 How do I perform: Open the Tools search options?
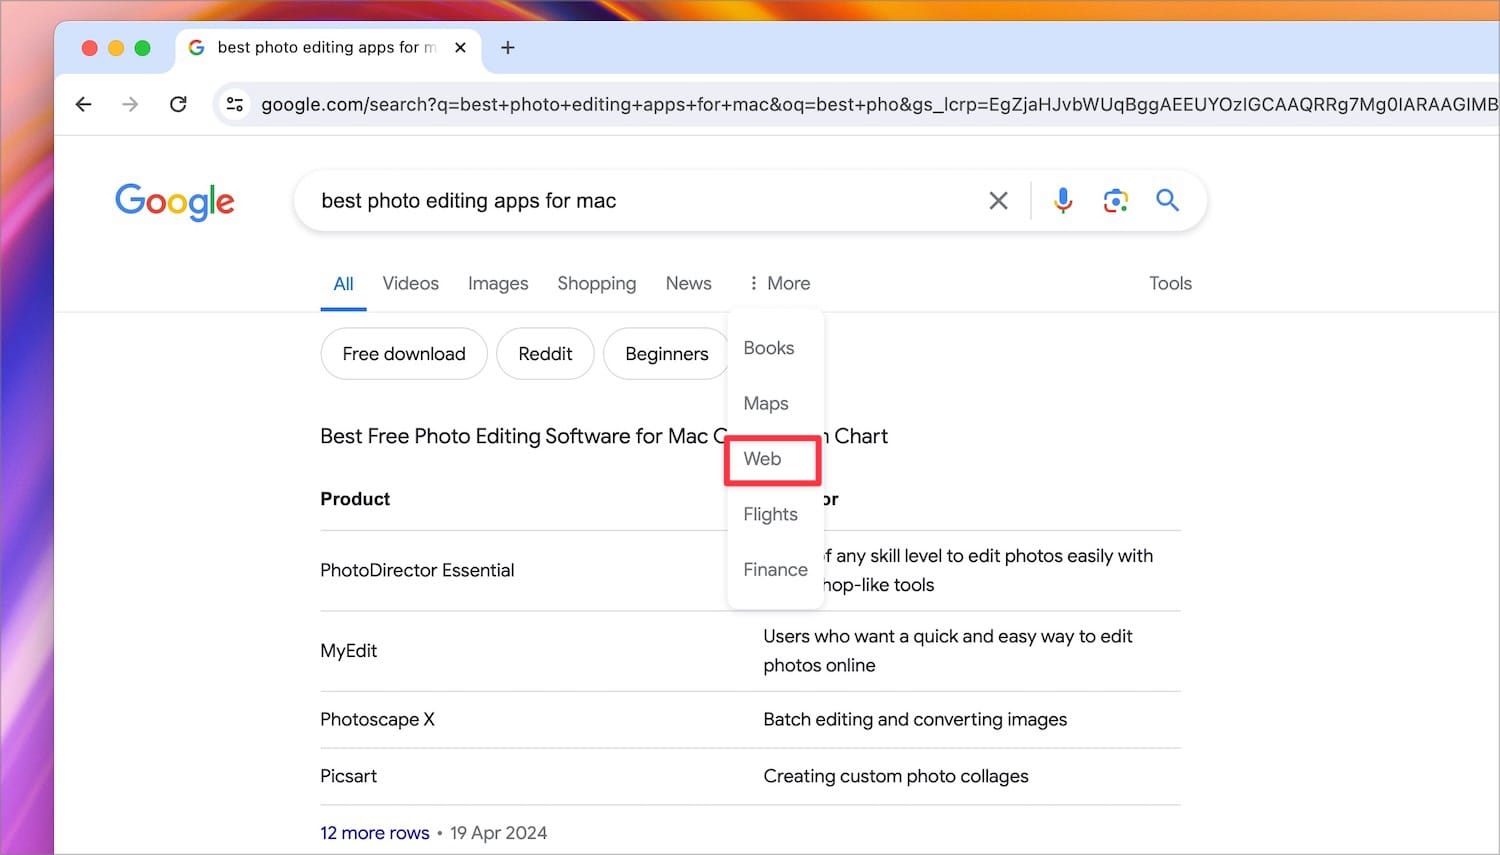[1170, 284]
